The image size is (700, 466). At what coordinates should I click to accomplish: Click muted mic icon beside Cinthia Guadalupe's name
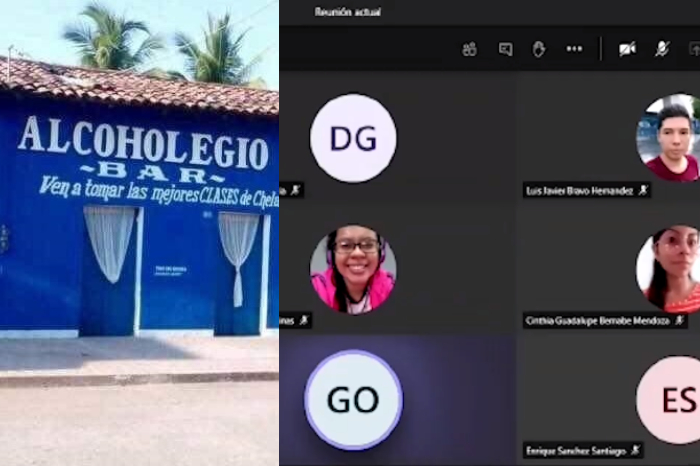(679, 321)
